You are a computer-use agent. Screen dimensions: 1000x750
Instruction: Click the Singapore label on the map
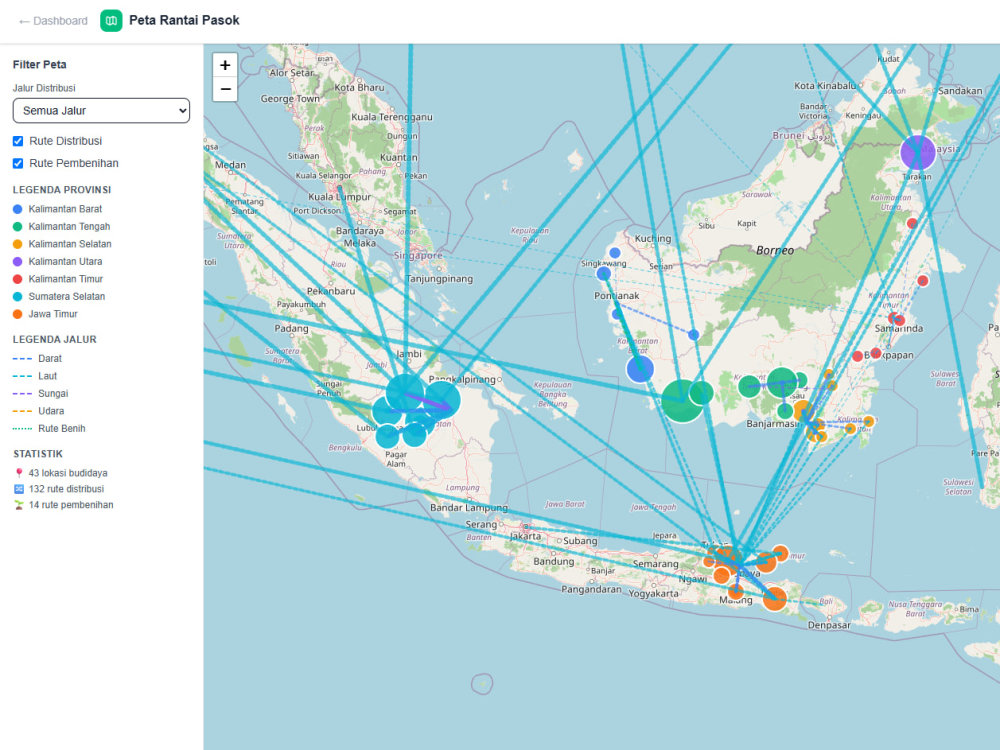pyautogui.click(x=418, y=255)
